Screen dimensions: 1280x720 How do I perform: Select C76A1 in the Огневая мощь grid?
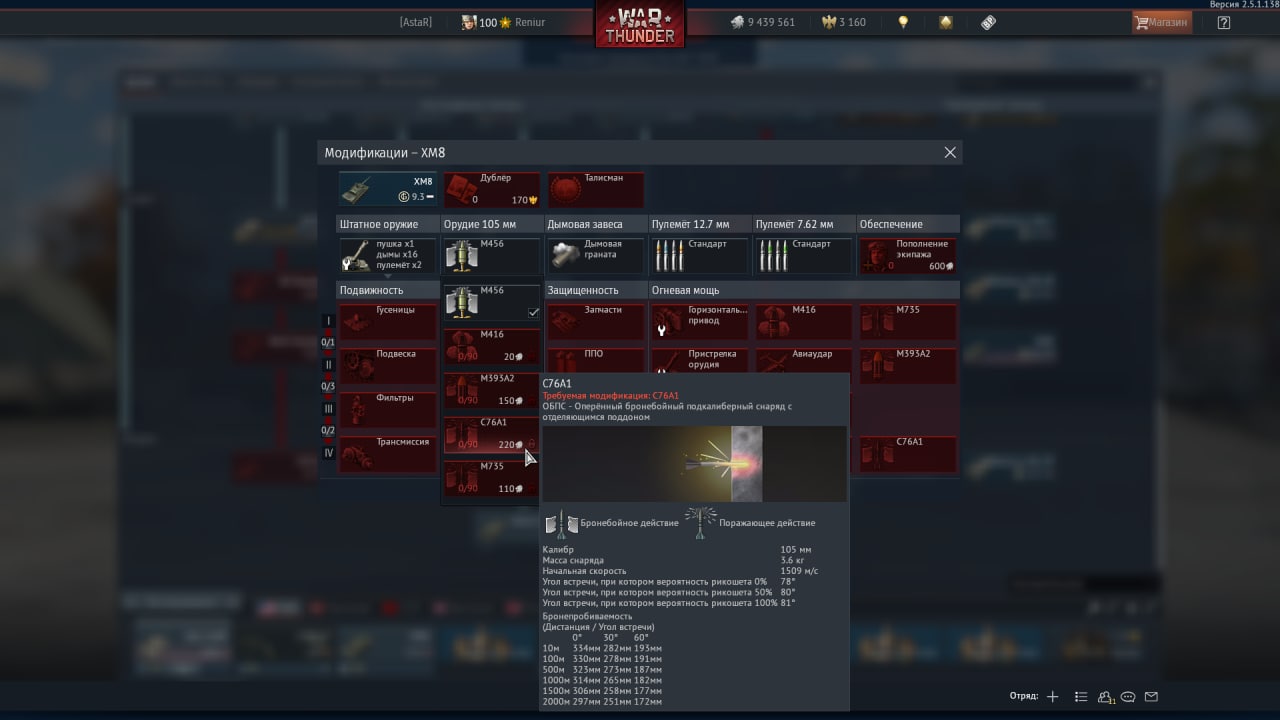coord(907,454)
